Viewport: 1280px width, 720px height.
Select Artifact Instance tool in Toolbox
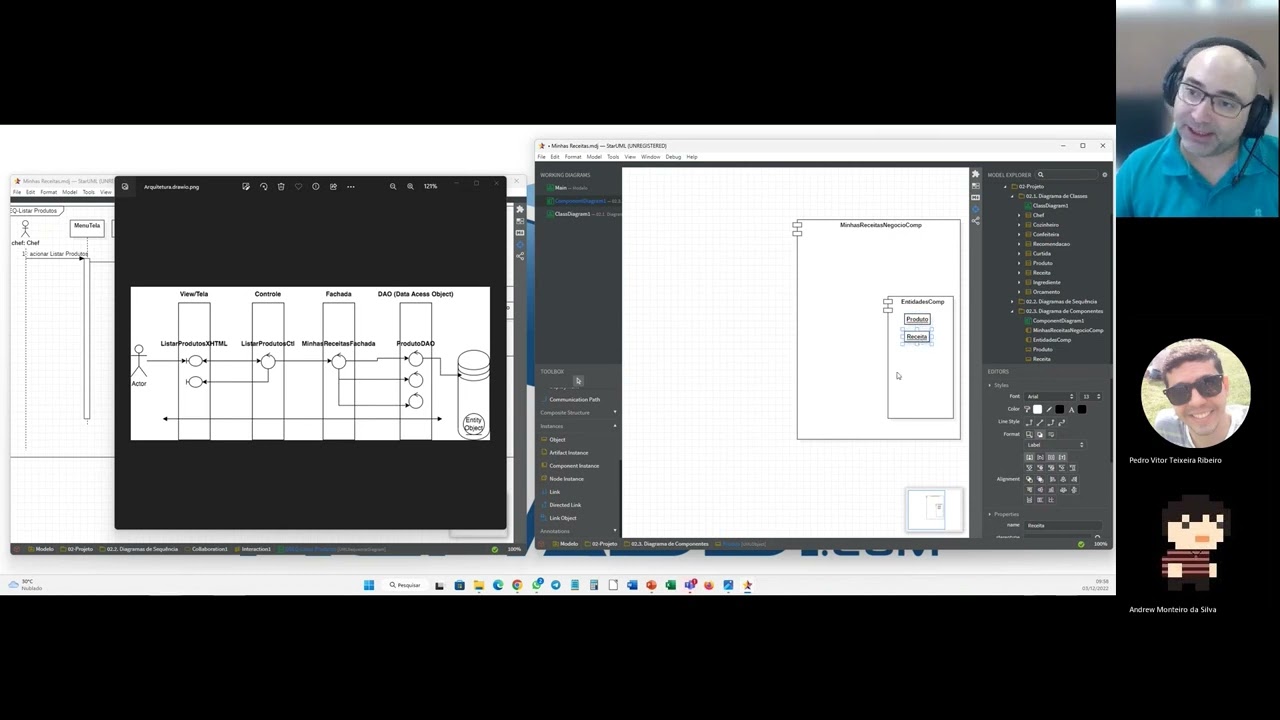click(x=568, y=452)
